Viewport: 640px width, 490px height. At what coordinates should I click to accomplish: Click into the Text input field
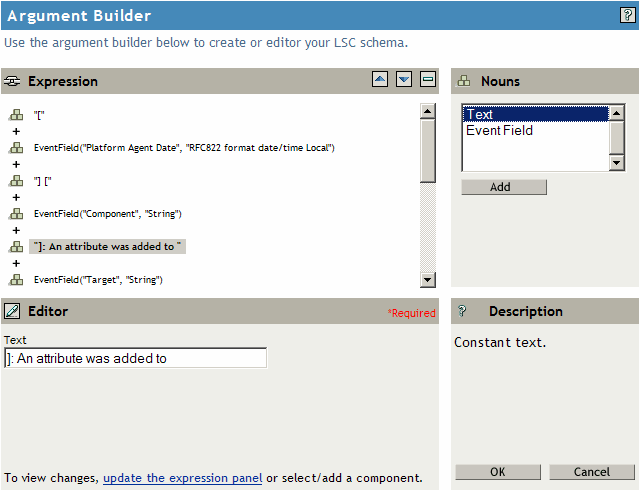coord(135,358)
